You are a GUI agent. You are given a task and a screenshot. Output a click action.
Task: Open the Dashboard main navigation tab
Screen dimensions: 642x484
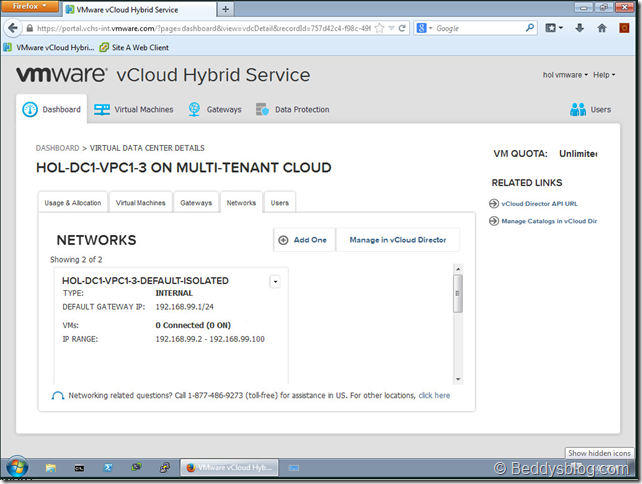click(x=52, y=109)
